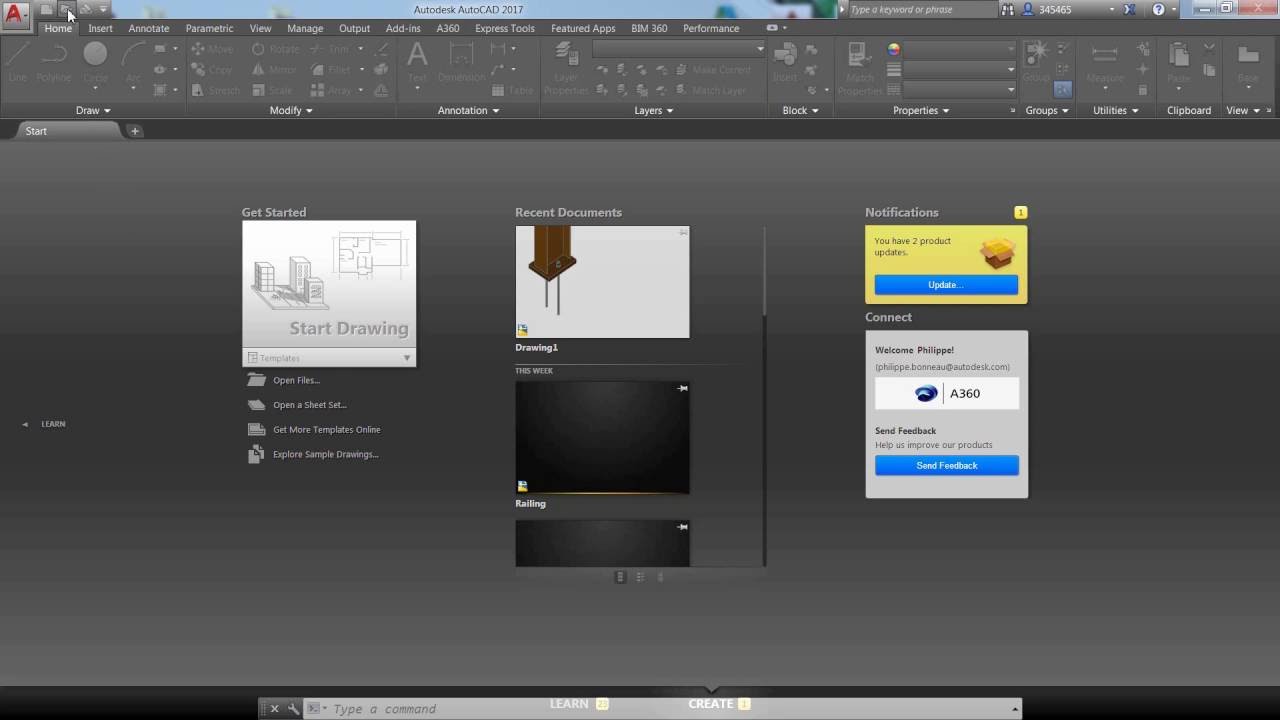1280x720 pixels.
Task: Open the AutoCAD application menu button
Action: coord(15,15)
